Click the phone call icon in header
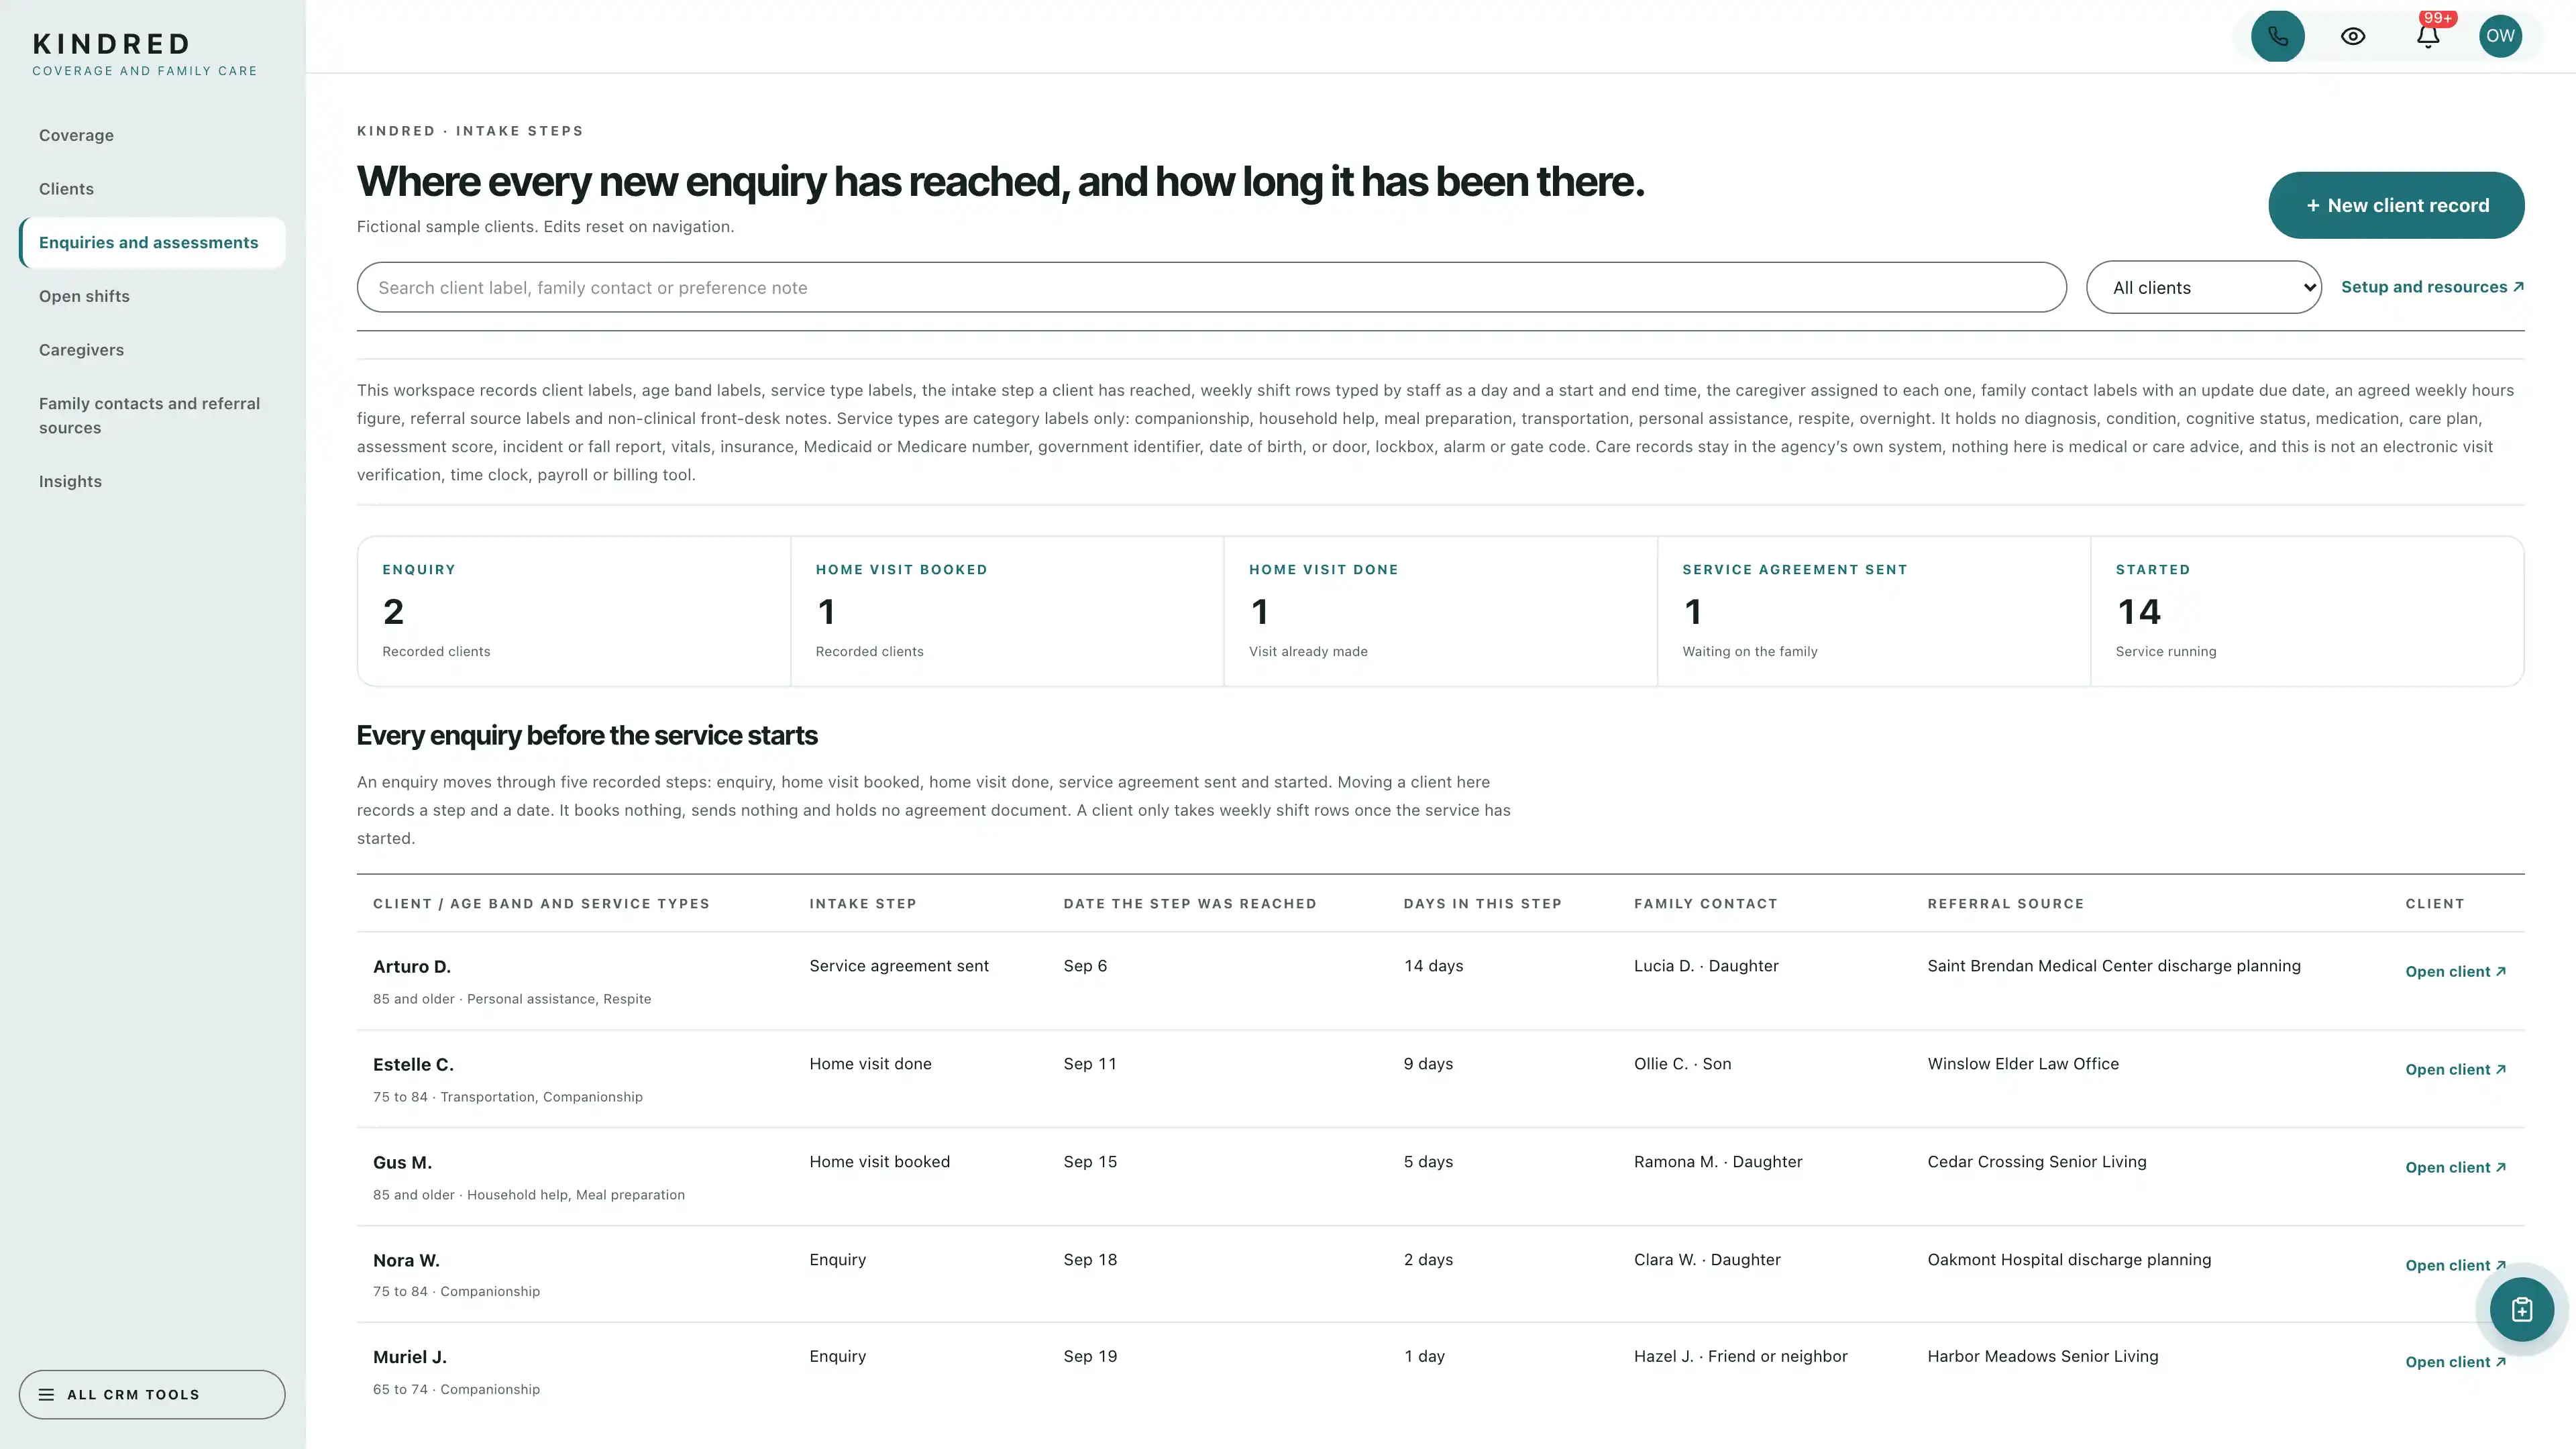The image size is (2576, 1449). [2277, 36]
